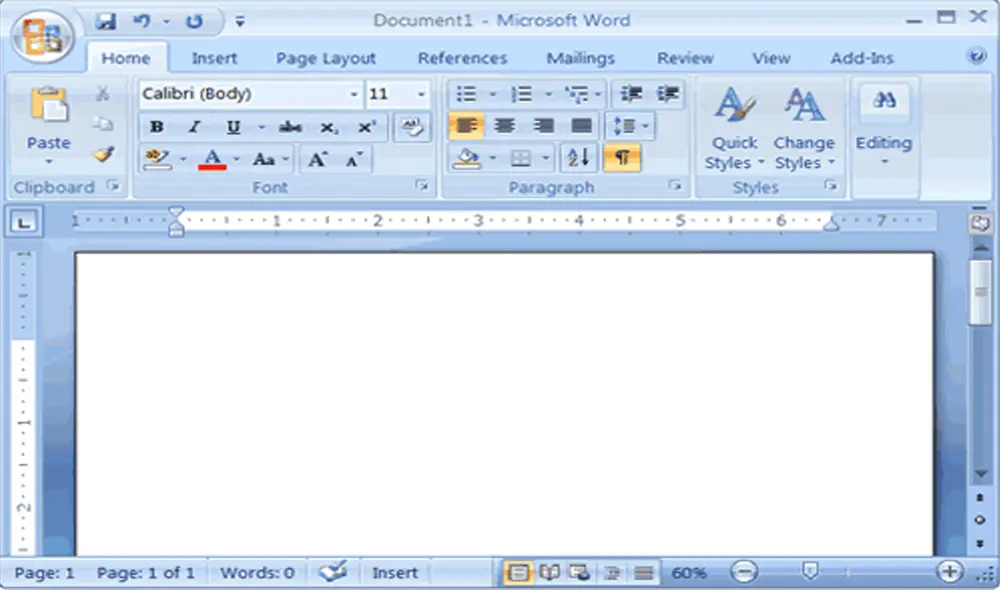Image resolution: width=1000 pixels, height=590 pixels.
Task: Enable Italic formatting
Action: click(194, 127)
